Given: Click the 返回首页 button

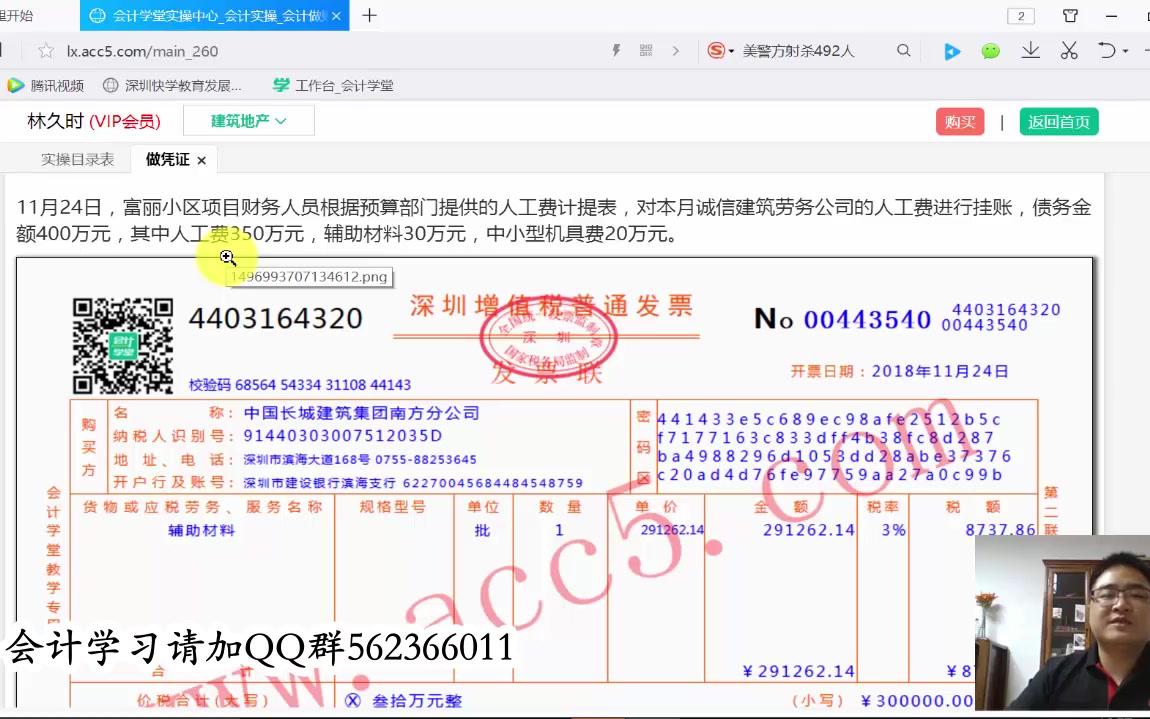Looking at the screenshot, I should [x=1059, y=121].
